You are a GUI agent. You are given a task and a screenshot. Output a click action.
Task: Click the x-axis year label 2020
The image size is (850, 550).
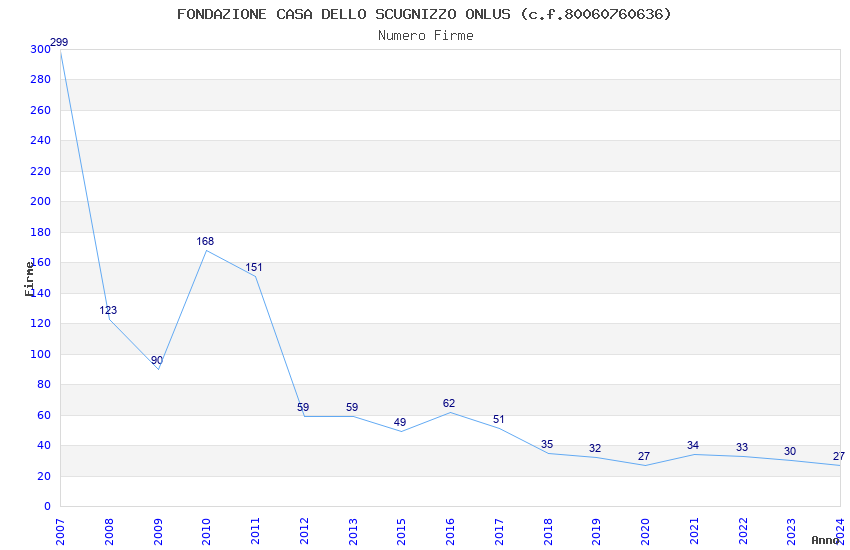pyautogui.click(x=646, y=532)
